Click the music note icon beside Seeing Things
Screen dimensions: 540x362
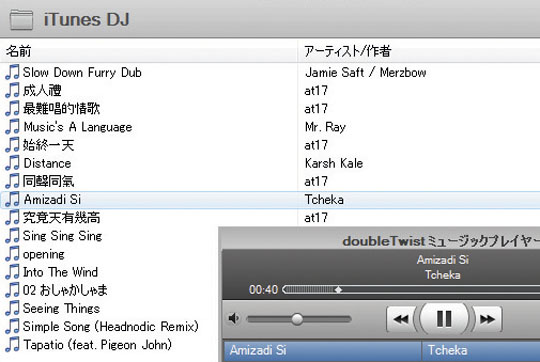click(12, 308)
